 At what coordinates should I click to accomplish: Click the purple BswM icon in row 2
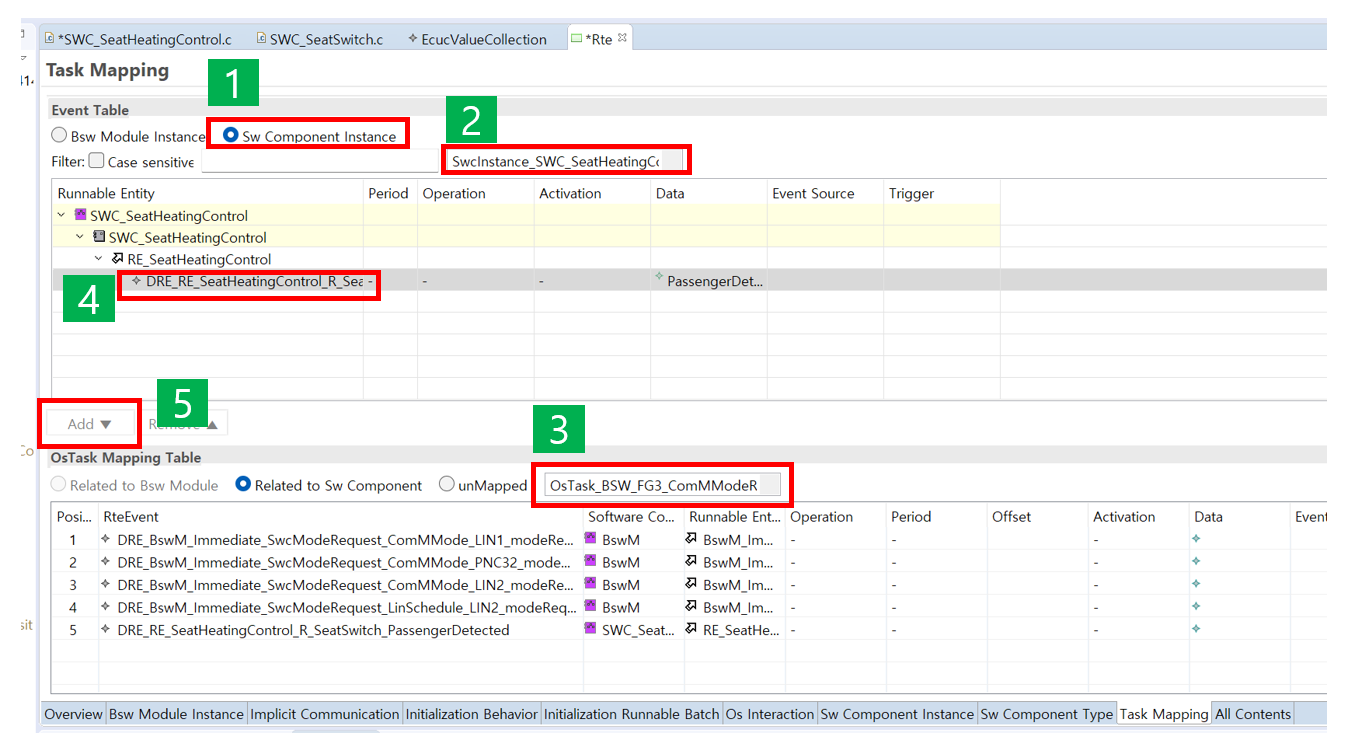tap(592, 562)
